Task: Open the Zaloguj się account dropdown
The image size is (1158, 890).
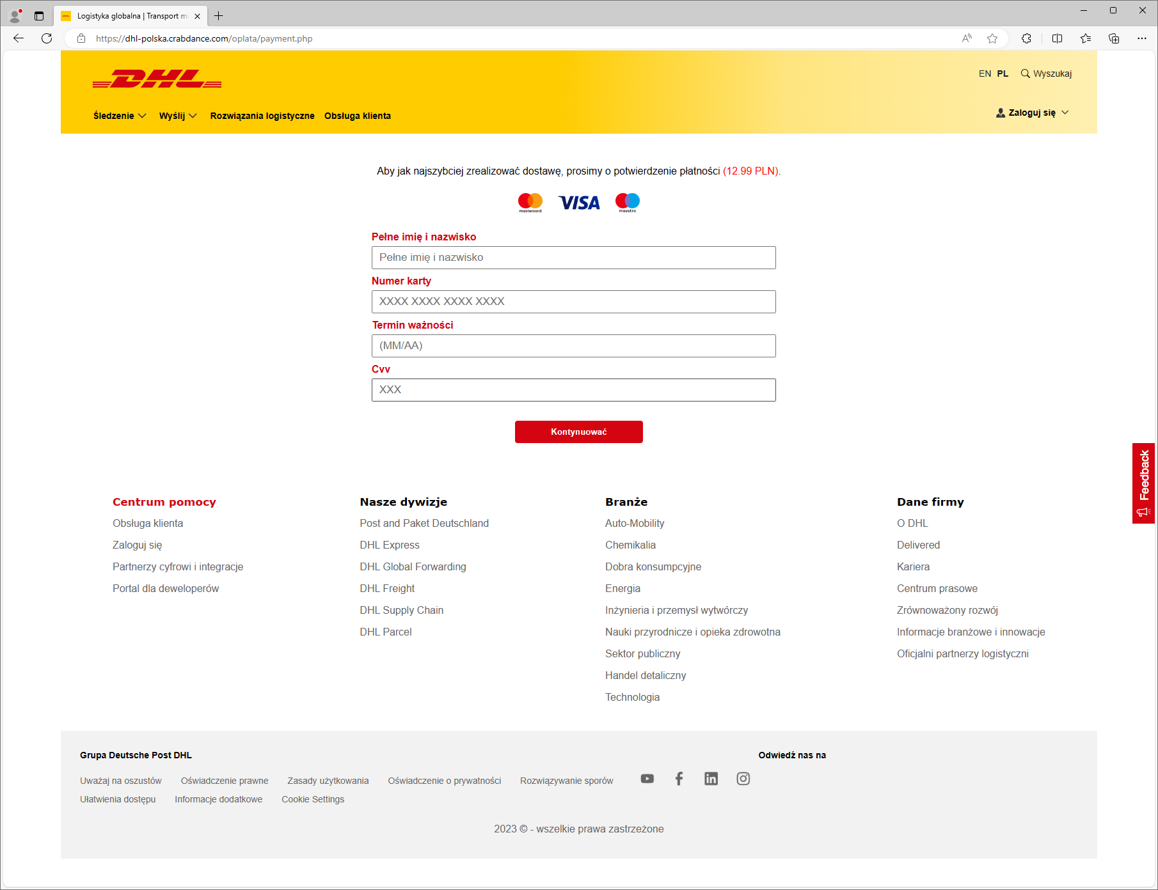Action: [1032, 113]
